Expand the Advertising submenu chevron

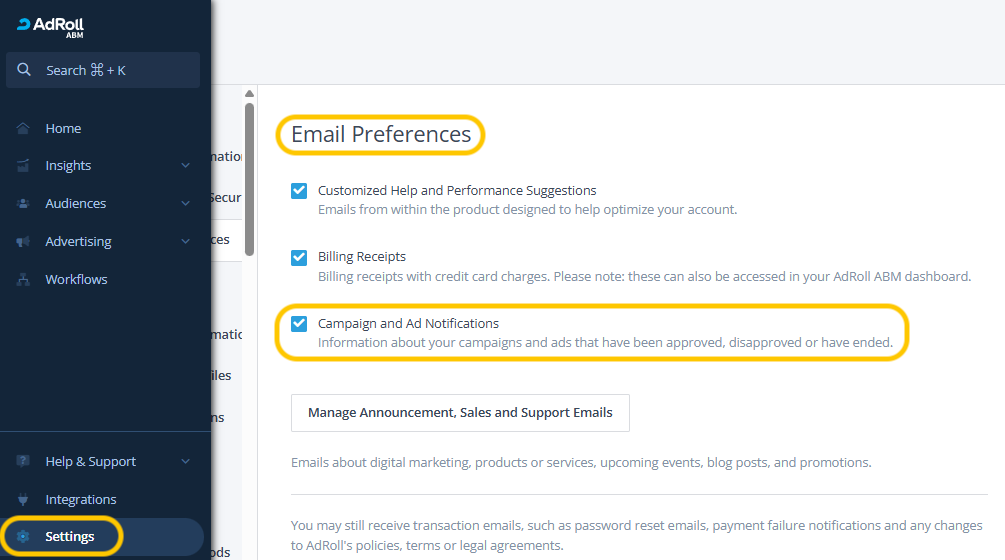(x=185, y=242)
